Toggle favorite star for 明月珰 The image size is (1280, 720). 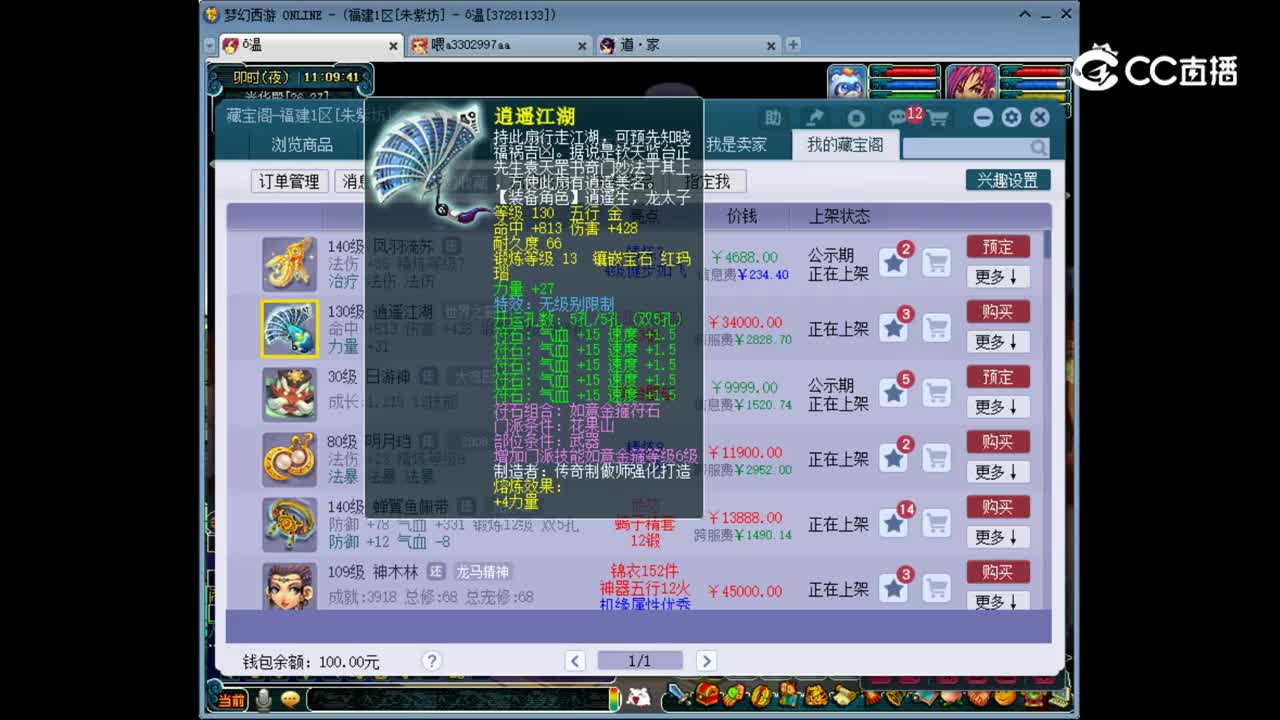pyautogui.click(x=893, y=458)
